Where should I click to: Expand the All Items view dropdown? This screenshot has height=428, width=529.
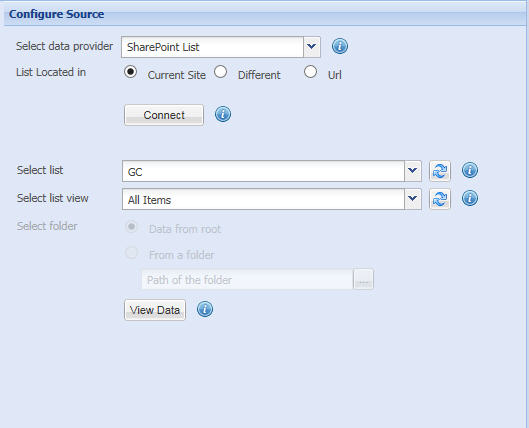(413, 199)
